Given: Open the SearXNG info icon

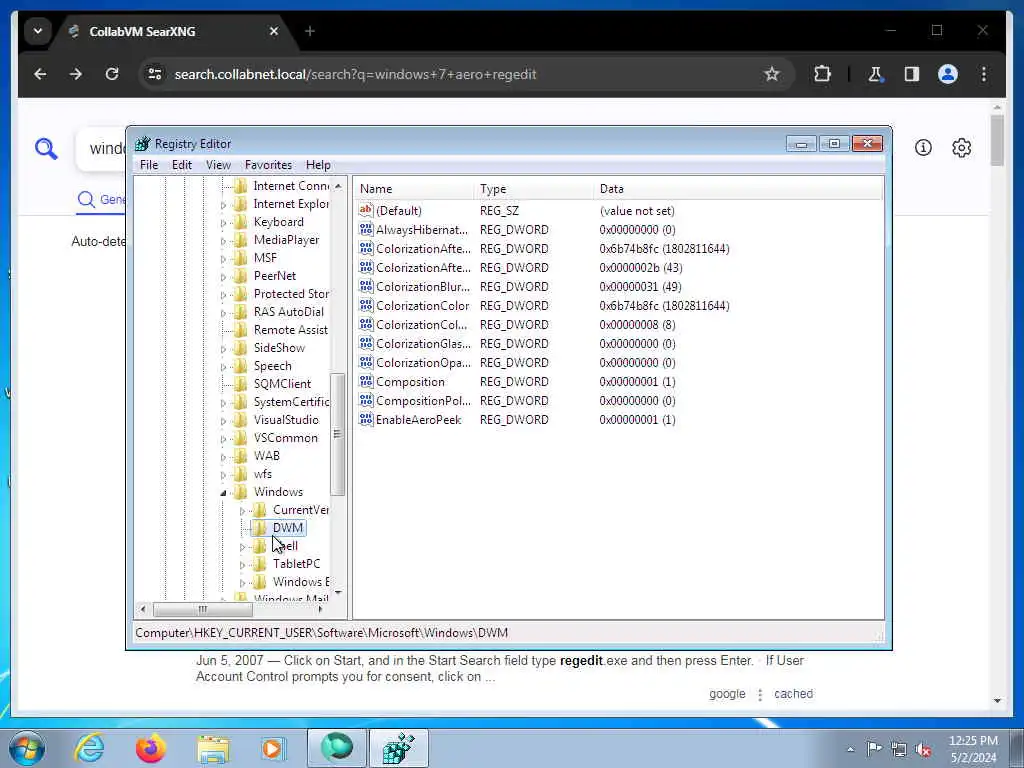Looking at the screenshot, I should coord(923,148).
